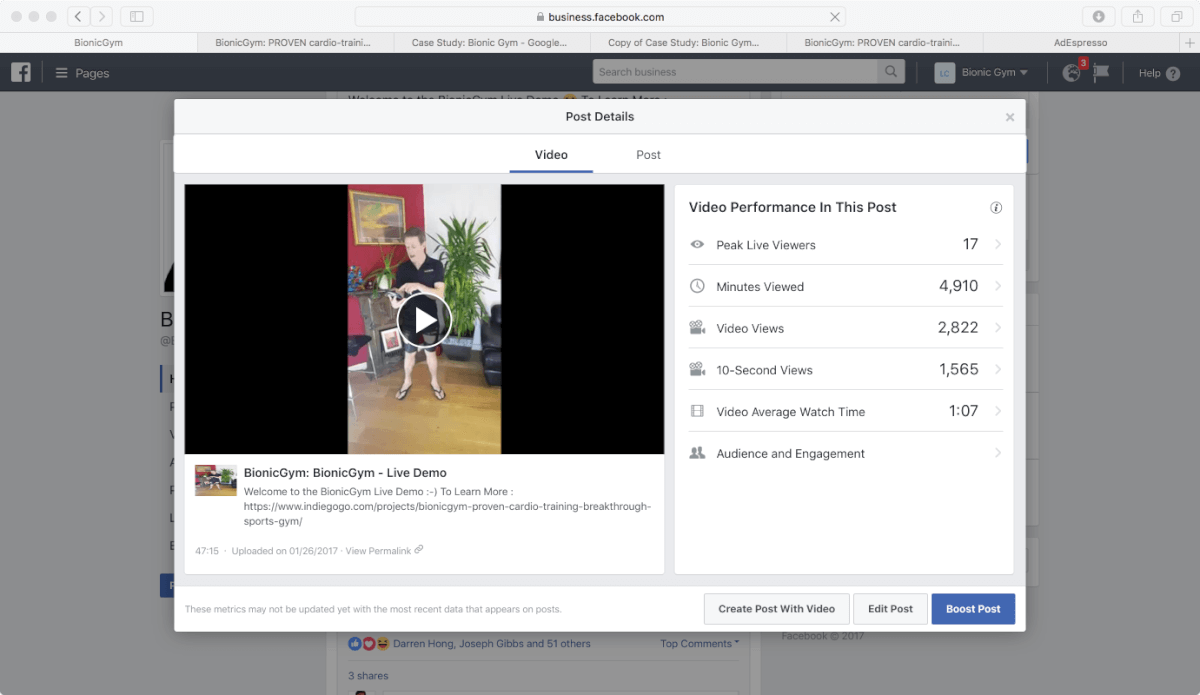Click the camera icon beside Video Views
The width and height of the screenshot is (1200, 695).
point(697,328)
